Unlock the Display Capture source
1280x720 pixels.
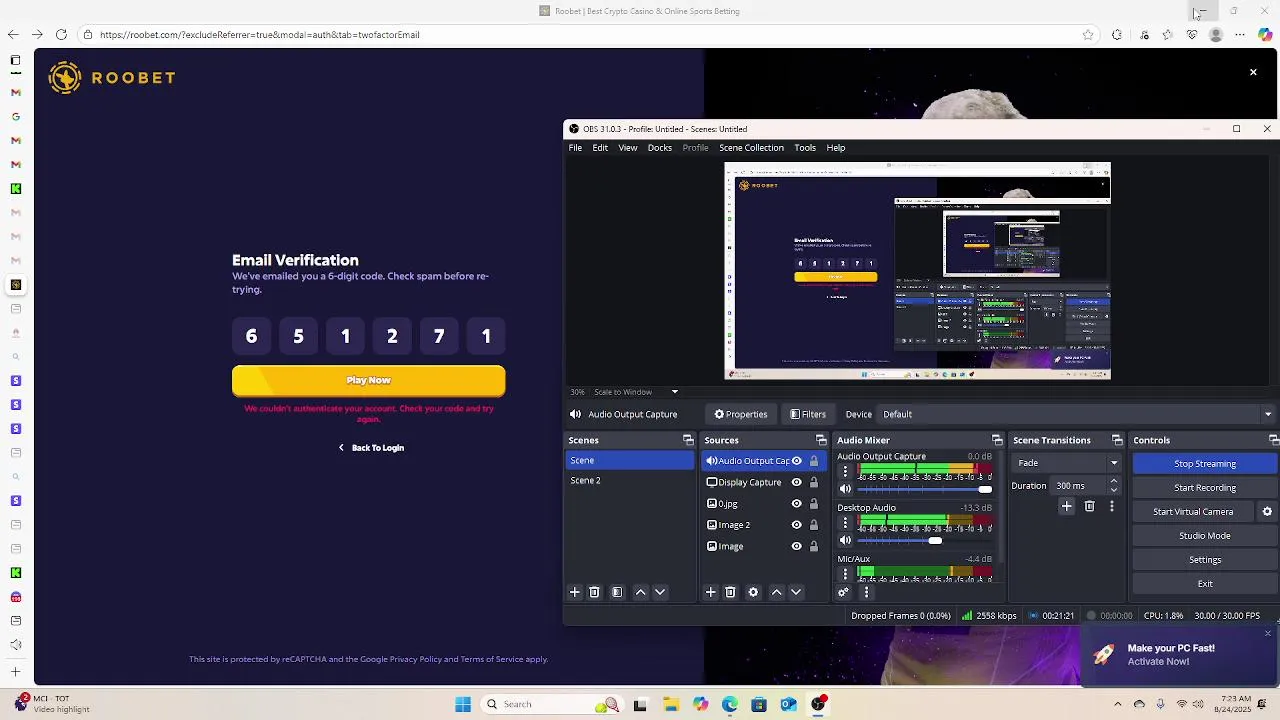click(x=814, y=482)
